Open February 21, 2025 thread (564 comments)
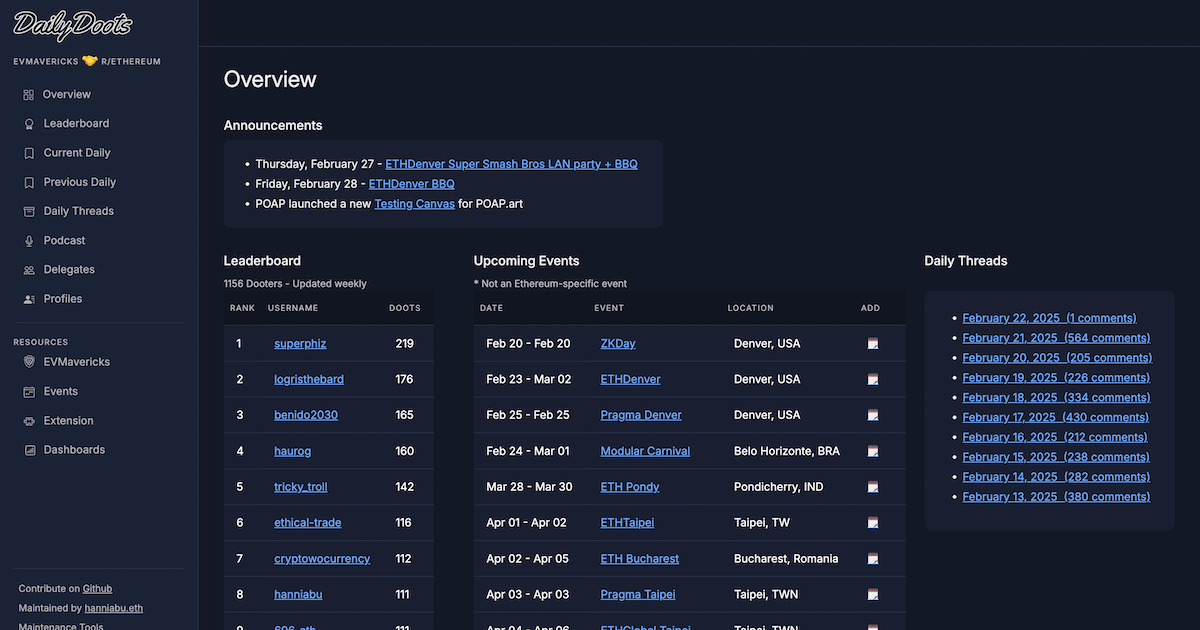Image resolution: width=1200 pixels, height=630 pixels. (1056, 338)
